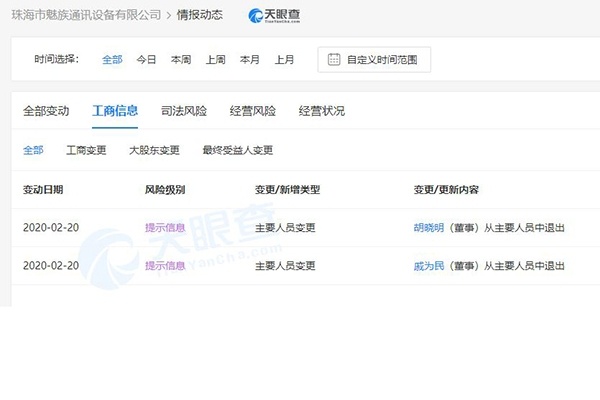Open the 自定义时间范围 date picker
The image size is (600, 400).
[374, 60]
